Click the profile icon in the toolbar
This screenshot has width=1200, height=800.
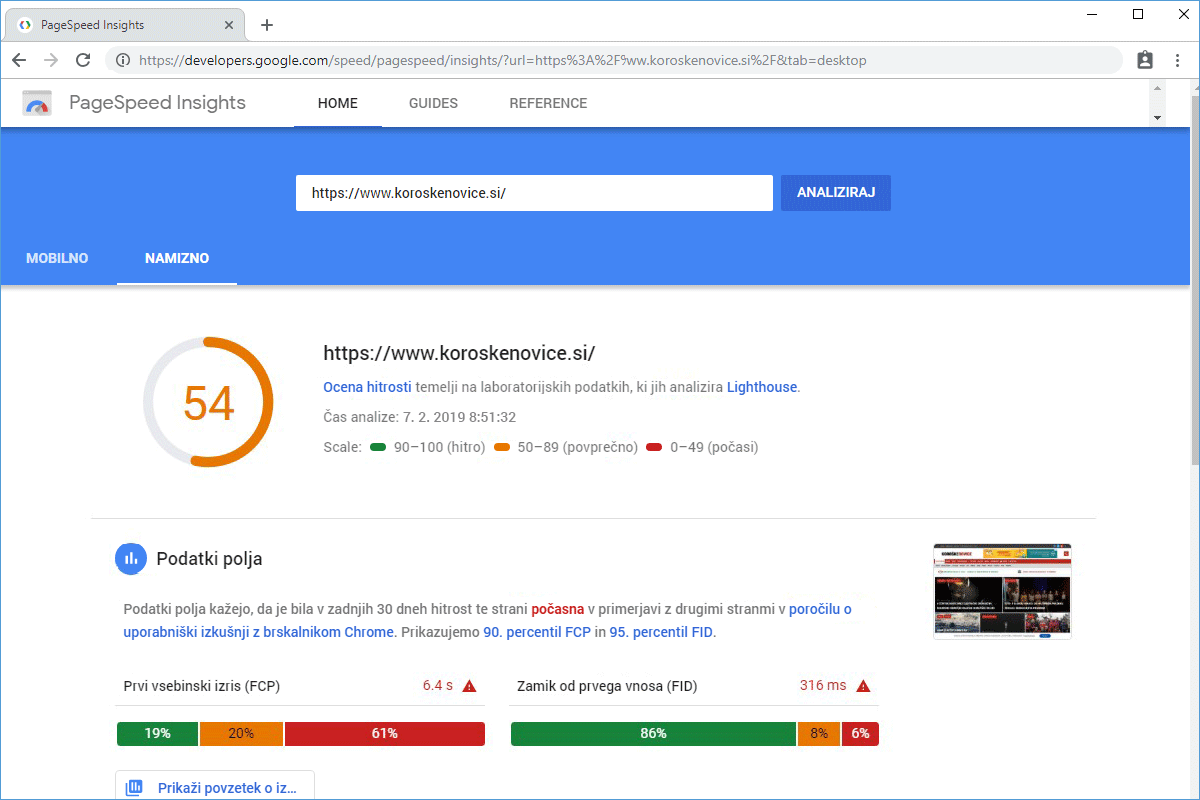tap(1145, 60)
